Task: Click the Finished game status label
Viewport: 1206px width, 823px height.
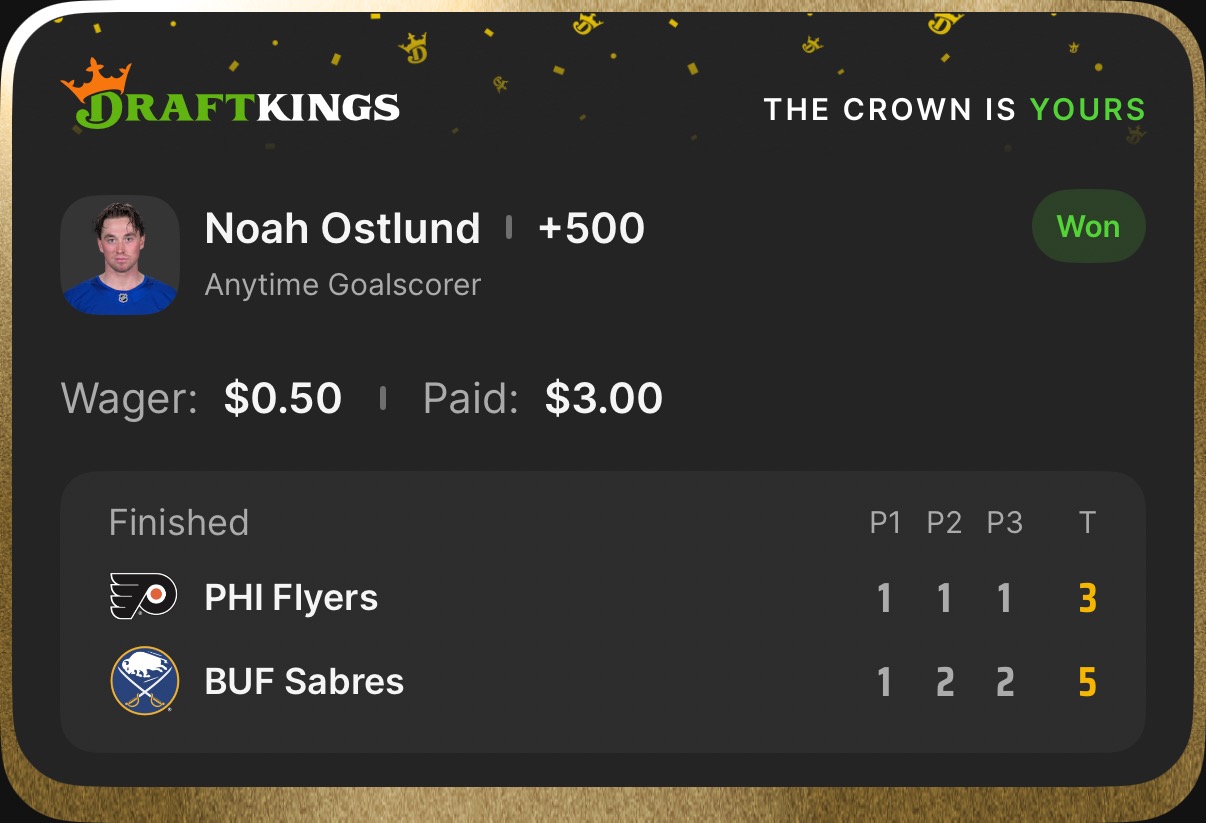Action: 179,522
